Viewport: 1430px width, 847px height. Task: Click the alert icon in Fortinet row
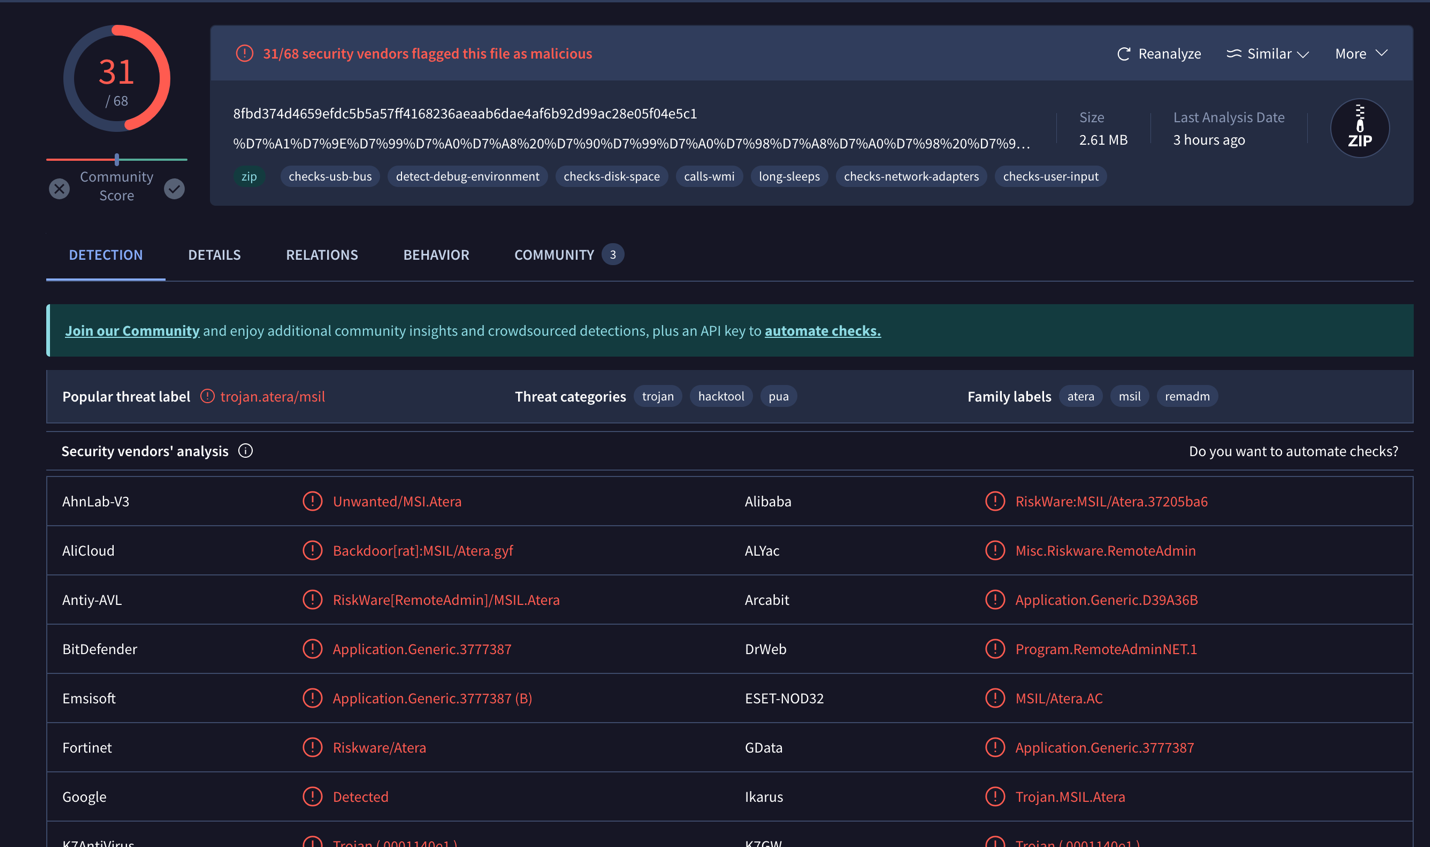[312, 747]
